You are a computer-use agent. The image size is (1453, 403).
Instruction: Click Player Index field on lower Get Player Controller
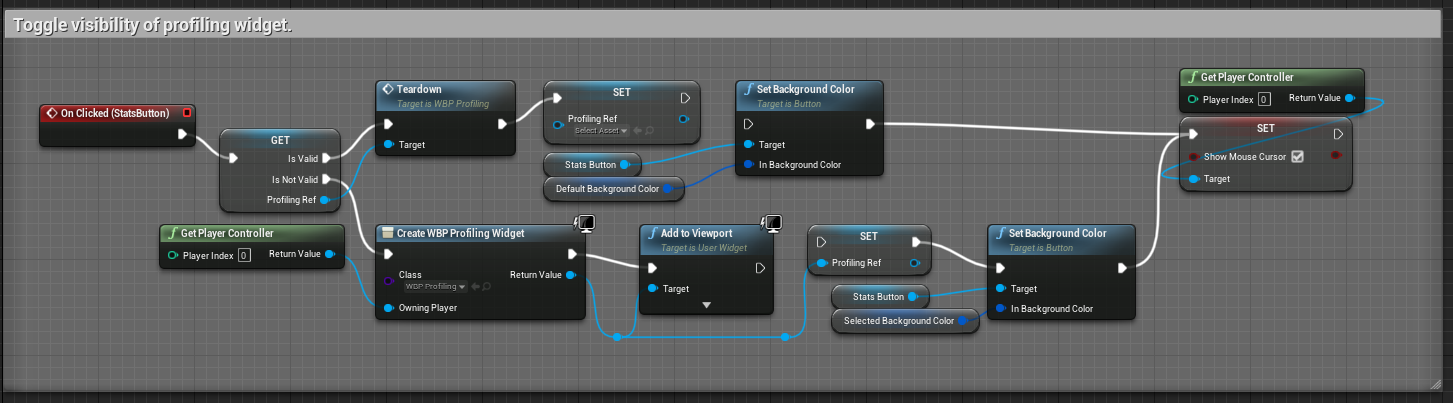244,255
